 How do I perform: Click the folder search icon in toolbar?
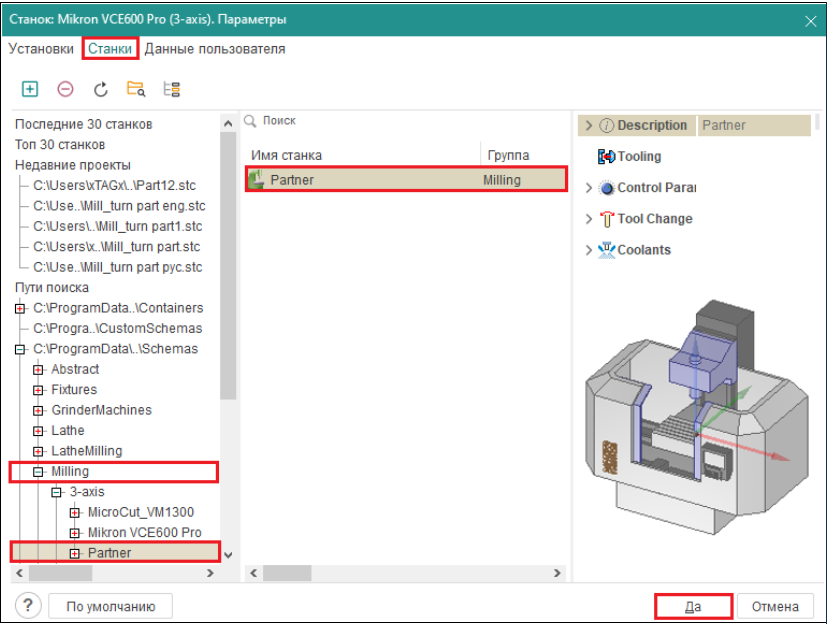[x=136, y=89]
